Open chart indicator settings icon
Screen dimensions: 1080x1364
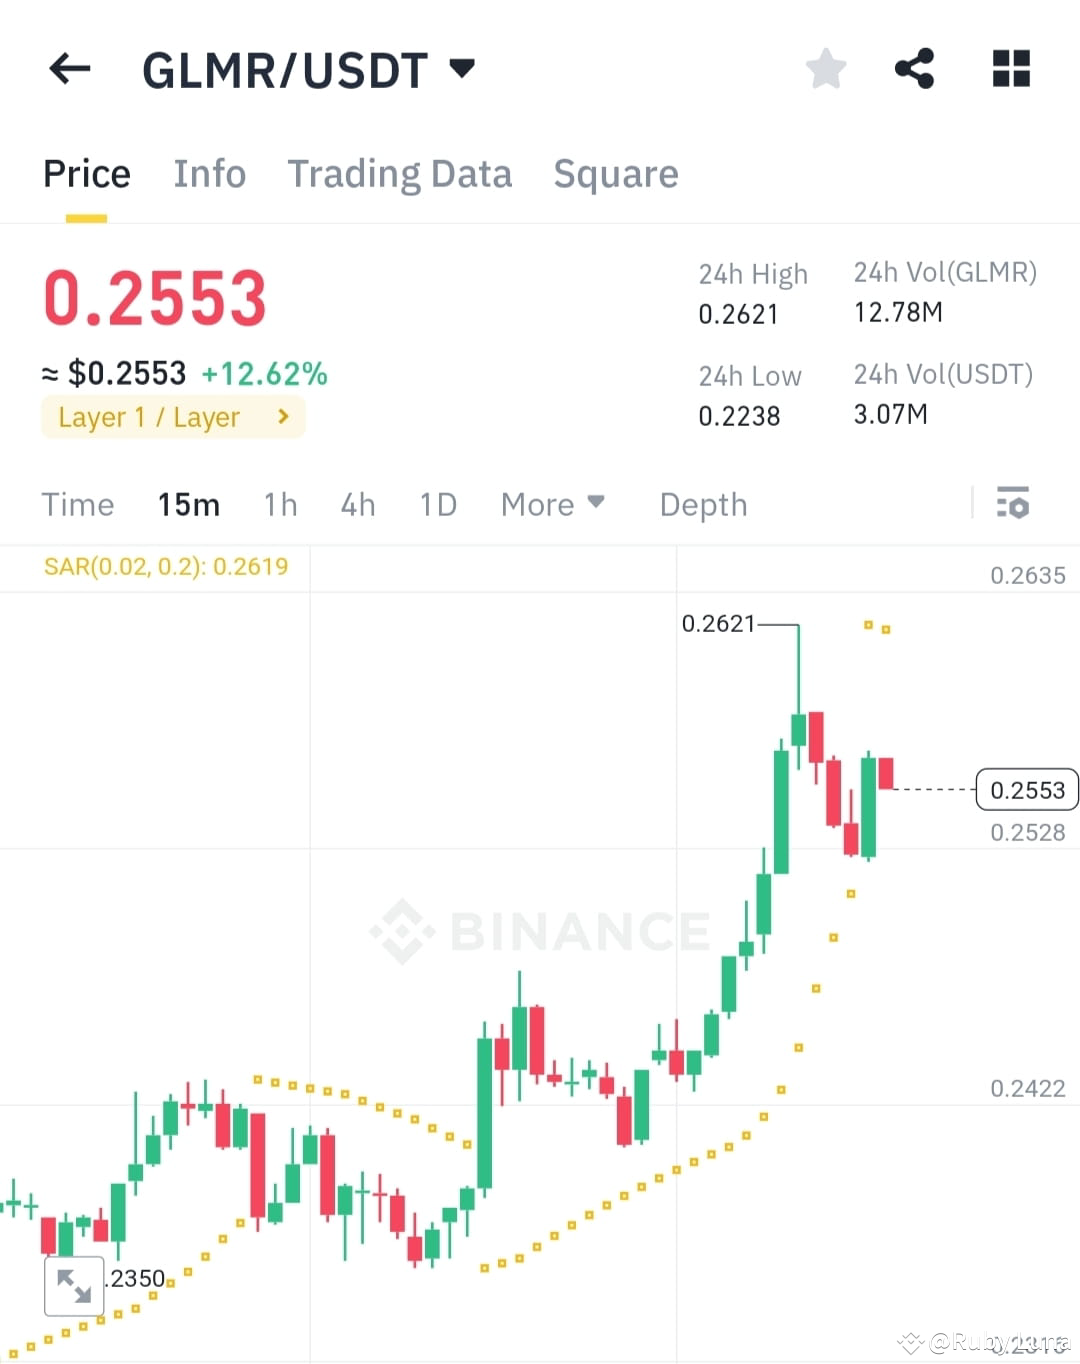pyautogui.click(x=1013, y=504)
